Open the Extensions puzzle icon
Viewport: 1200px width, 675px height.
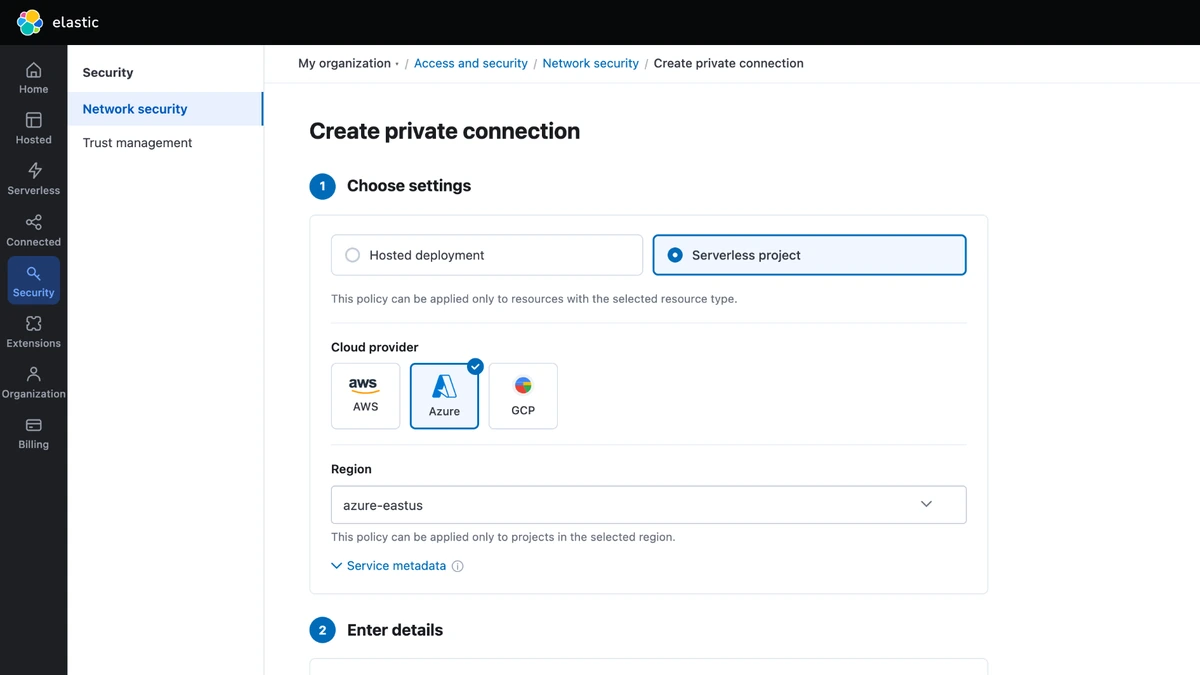click(x=33, y=323)
